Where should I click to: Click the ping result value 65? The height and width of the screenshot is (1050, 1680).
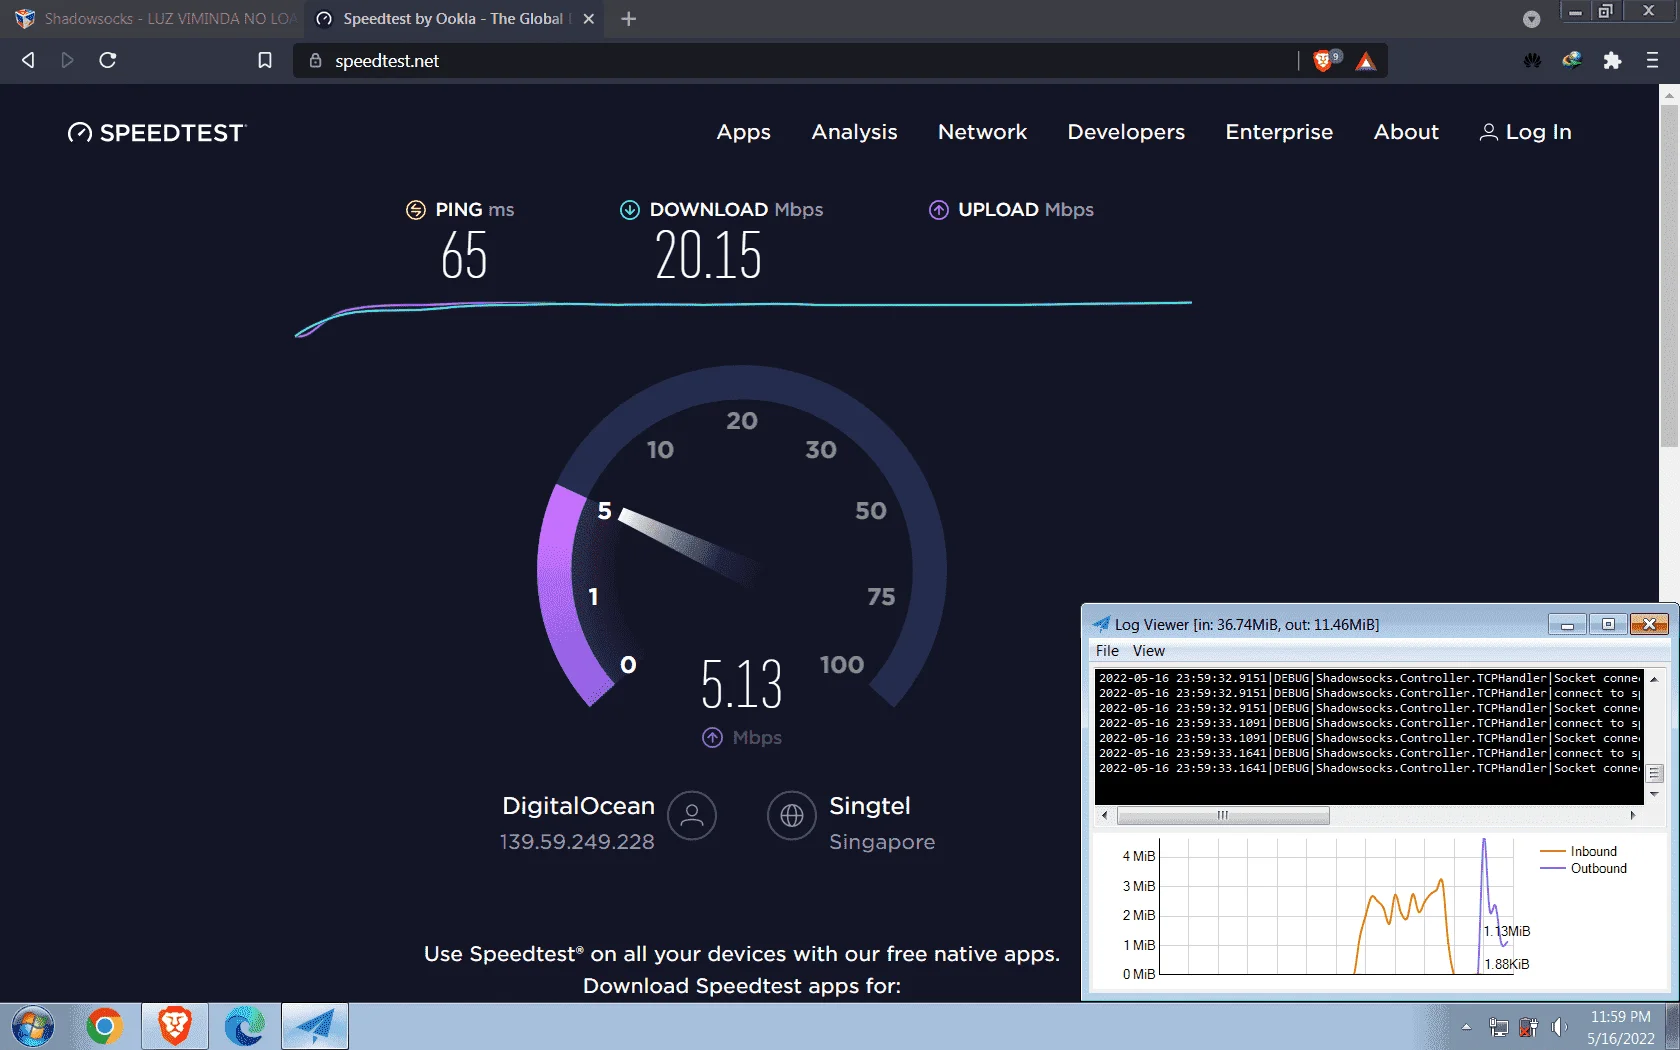tap(464, 255)
